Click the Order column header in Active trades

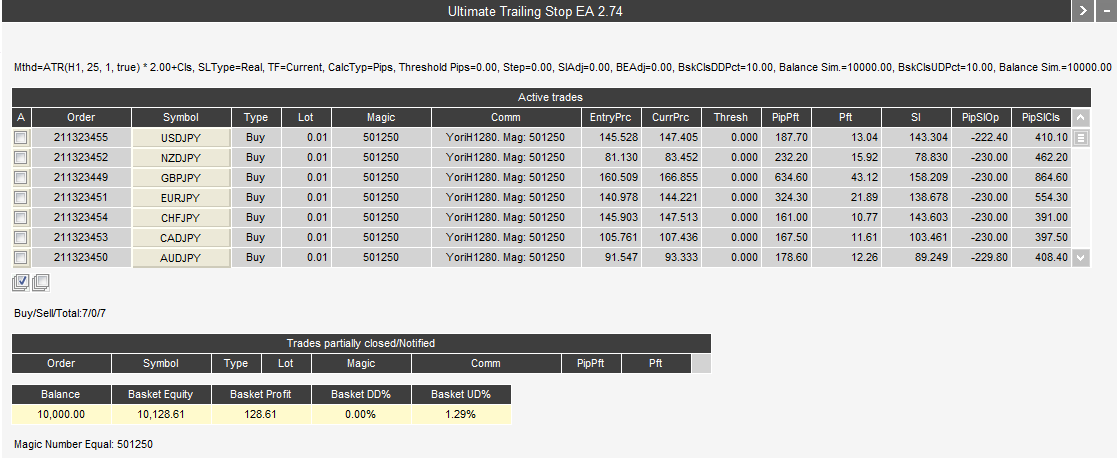[81, 117]
